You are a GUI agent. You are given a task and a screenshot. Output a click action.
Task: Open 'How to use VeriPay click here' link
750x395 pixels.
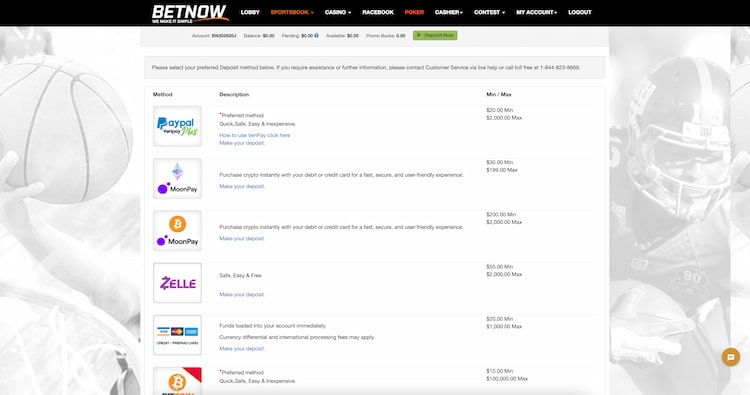point(254,135)
